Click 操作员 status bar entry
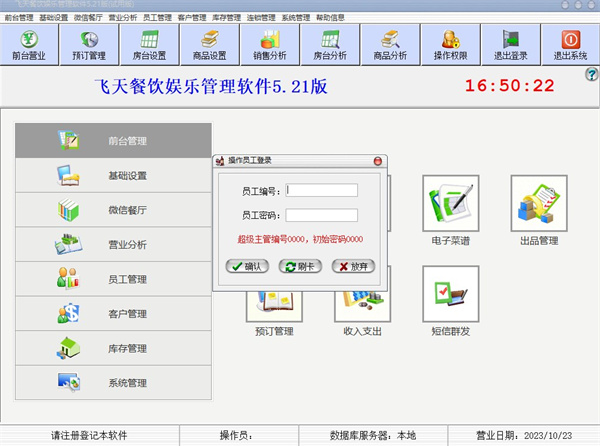The image size is (600, 446). [236, 435]
